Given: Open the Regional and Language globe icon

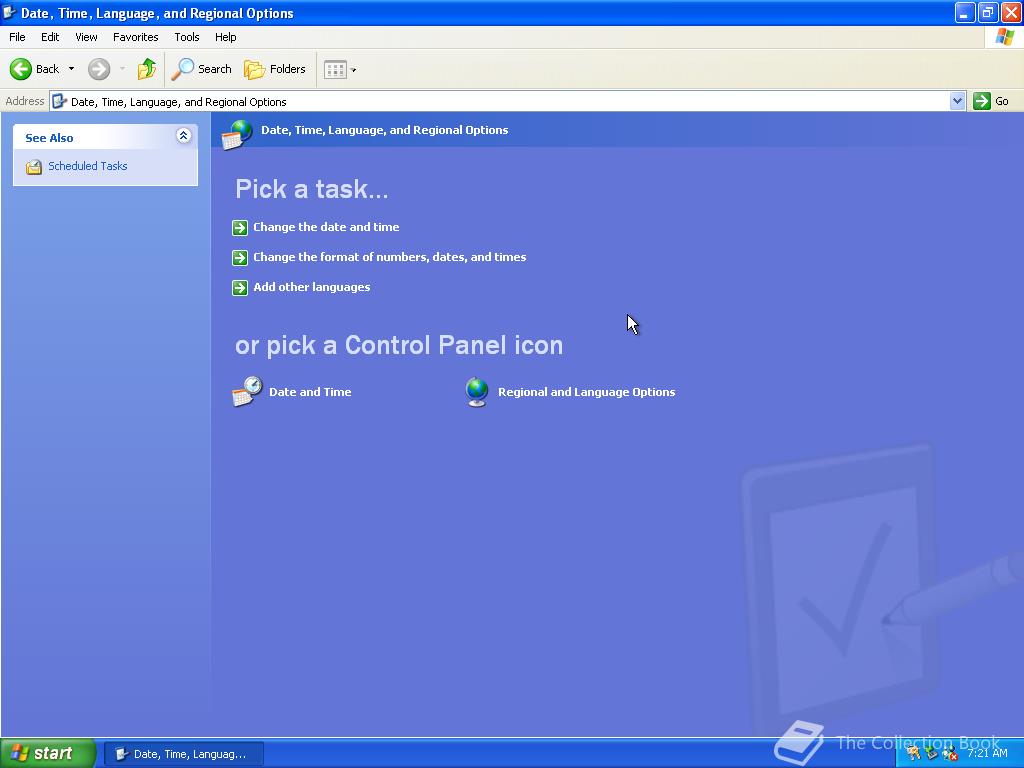Looking at the screenshot, I should click(477, 392).
